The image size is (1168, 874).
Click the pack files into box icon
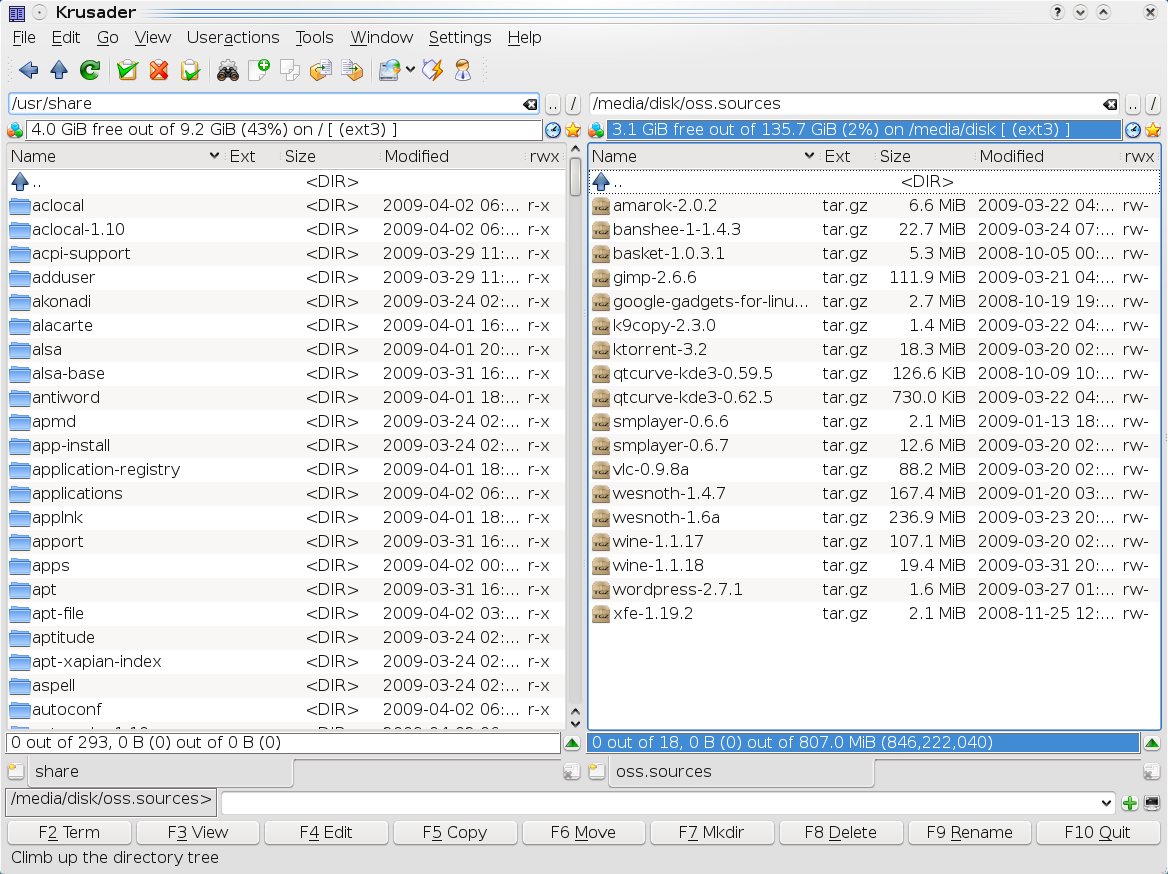(x=352, y=70)
